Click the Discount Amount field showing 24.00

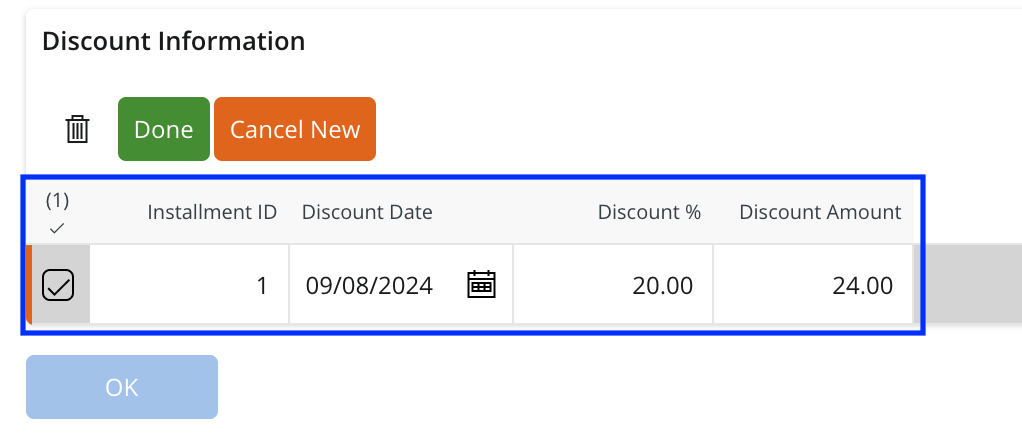pos(814,286)
